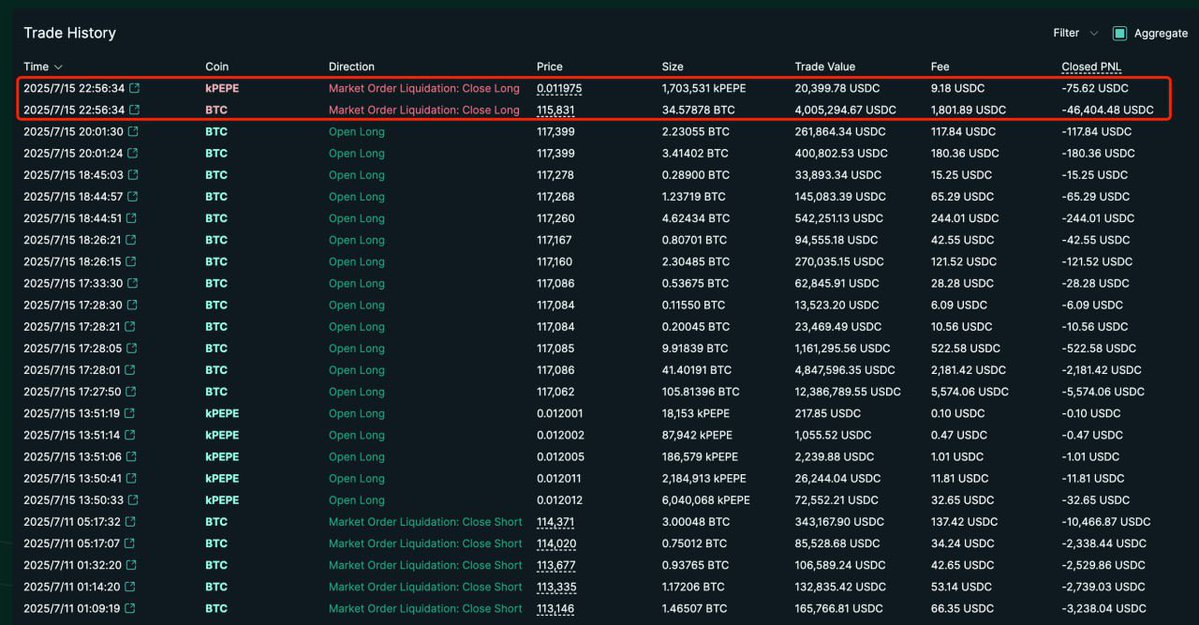1199x625 pixels.
Task: Open explorer link icon for 2025/7/15 18:26:21 trade
Action: point(131,239)
